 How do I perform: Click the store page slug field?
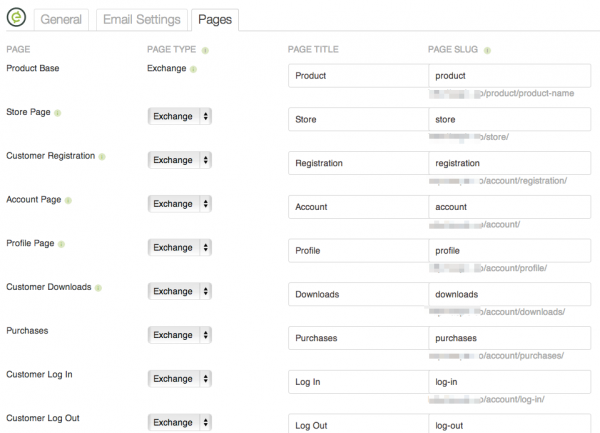point(510,119)
